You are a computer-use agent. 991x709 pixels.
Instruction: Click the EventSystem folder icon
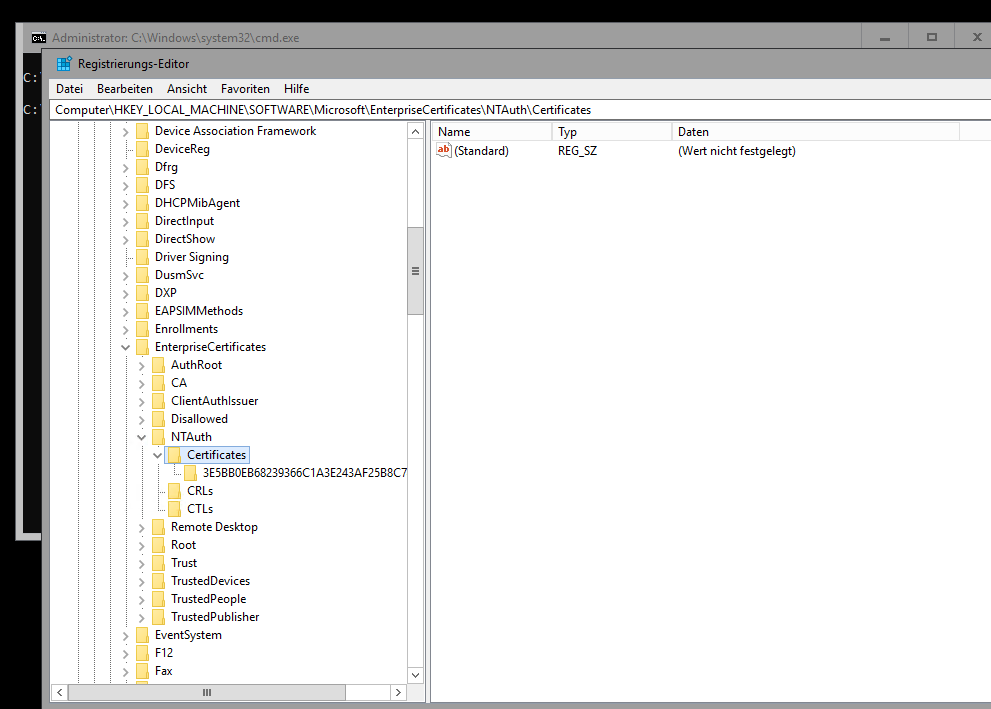pos(143,635)
